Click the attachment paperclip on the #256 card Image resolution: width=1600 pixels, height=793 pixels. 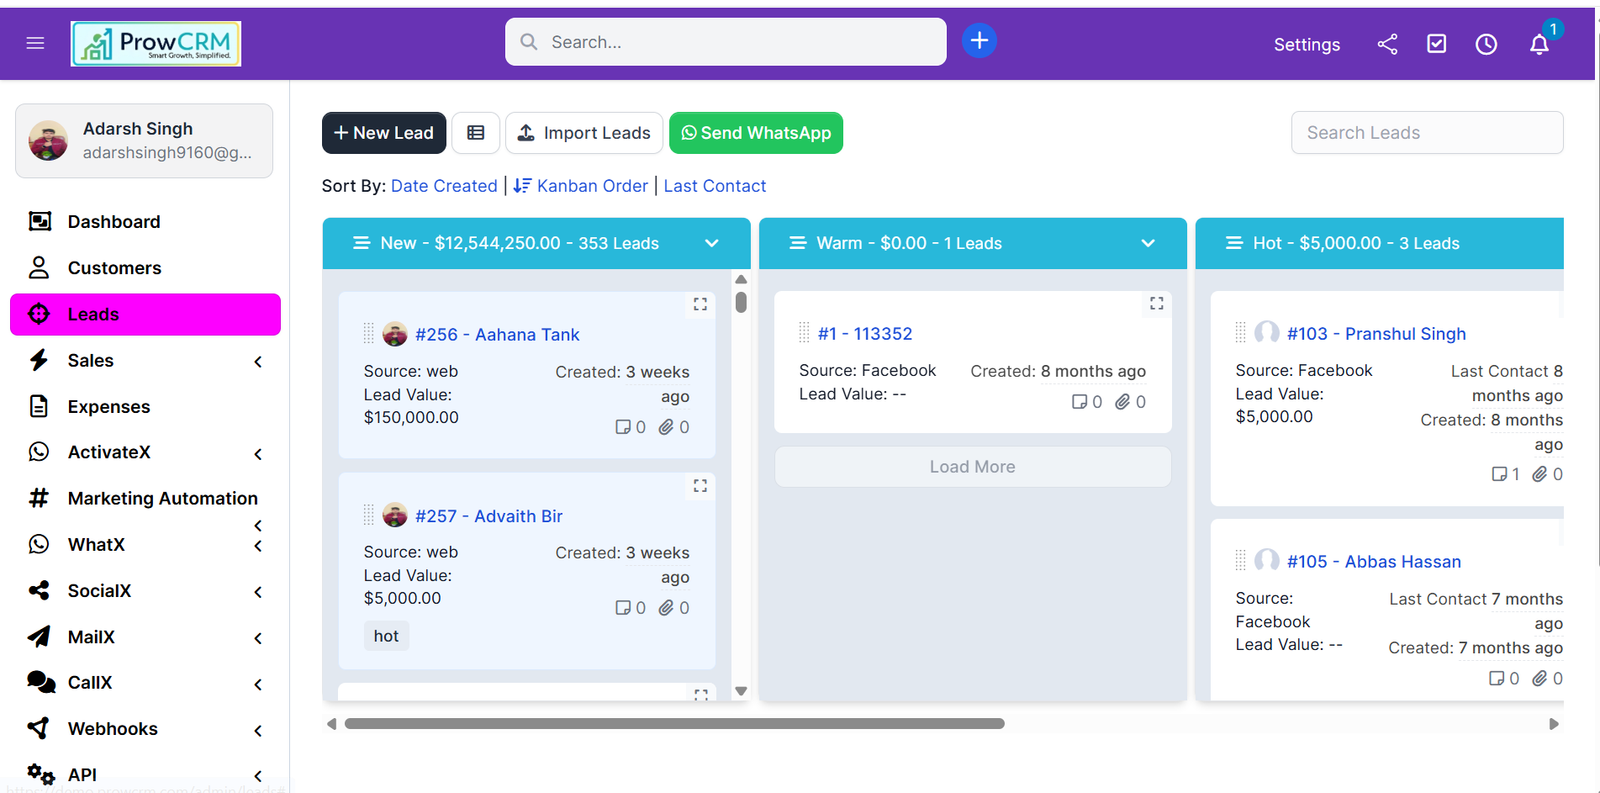pyautogui.click(x=666, y=427)
